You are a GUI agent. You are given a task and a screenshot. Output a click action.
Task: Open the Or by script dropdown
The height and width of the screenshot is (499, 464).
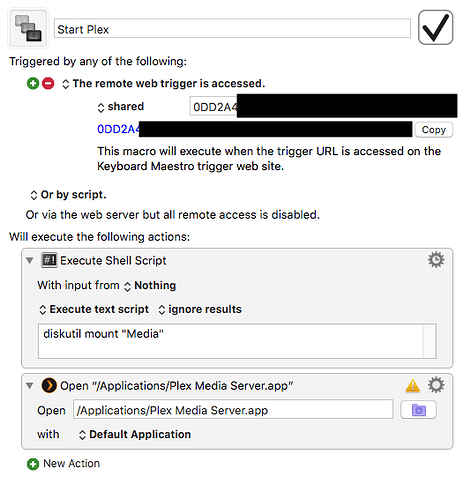pyautogui.click(x=68, y=195)
